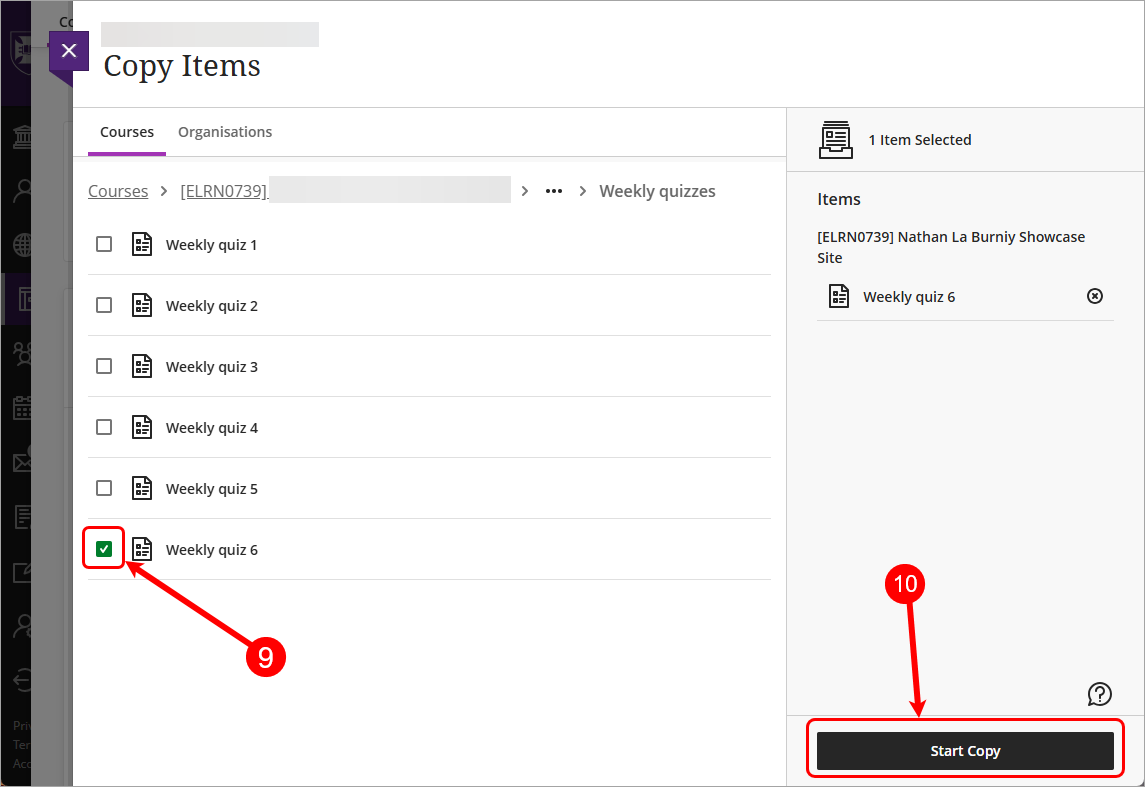Tick the Weekly quiz 2 checkbox
Viewport: 1145px width, 787px height.
coord(104,305)
